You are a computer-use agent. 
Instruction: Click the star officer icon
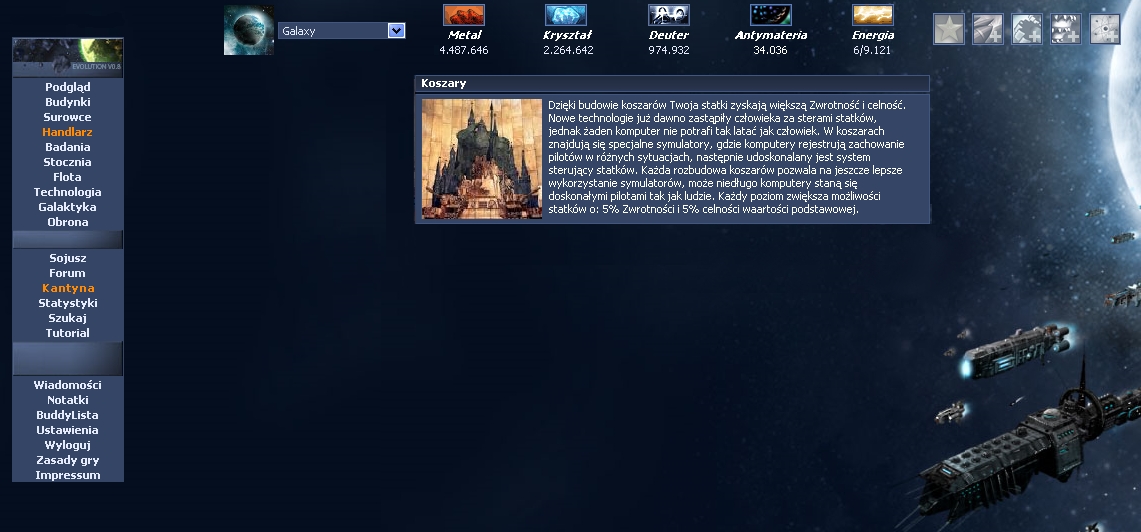pos(949,29)
